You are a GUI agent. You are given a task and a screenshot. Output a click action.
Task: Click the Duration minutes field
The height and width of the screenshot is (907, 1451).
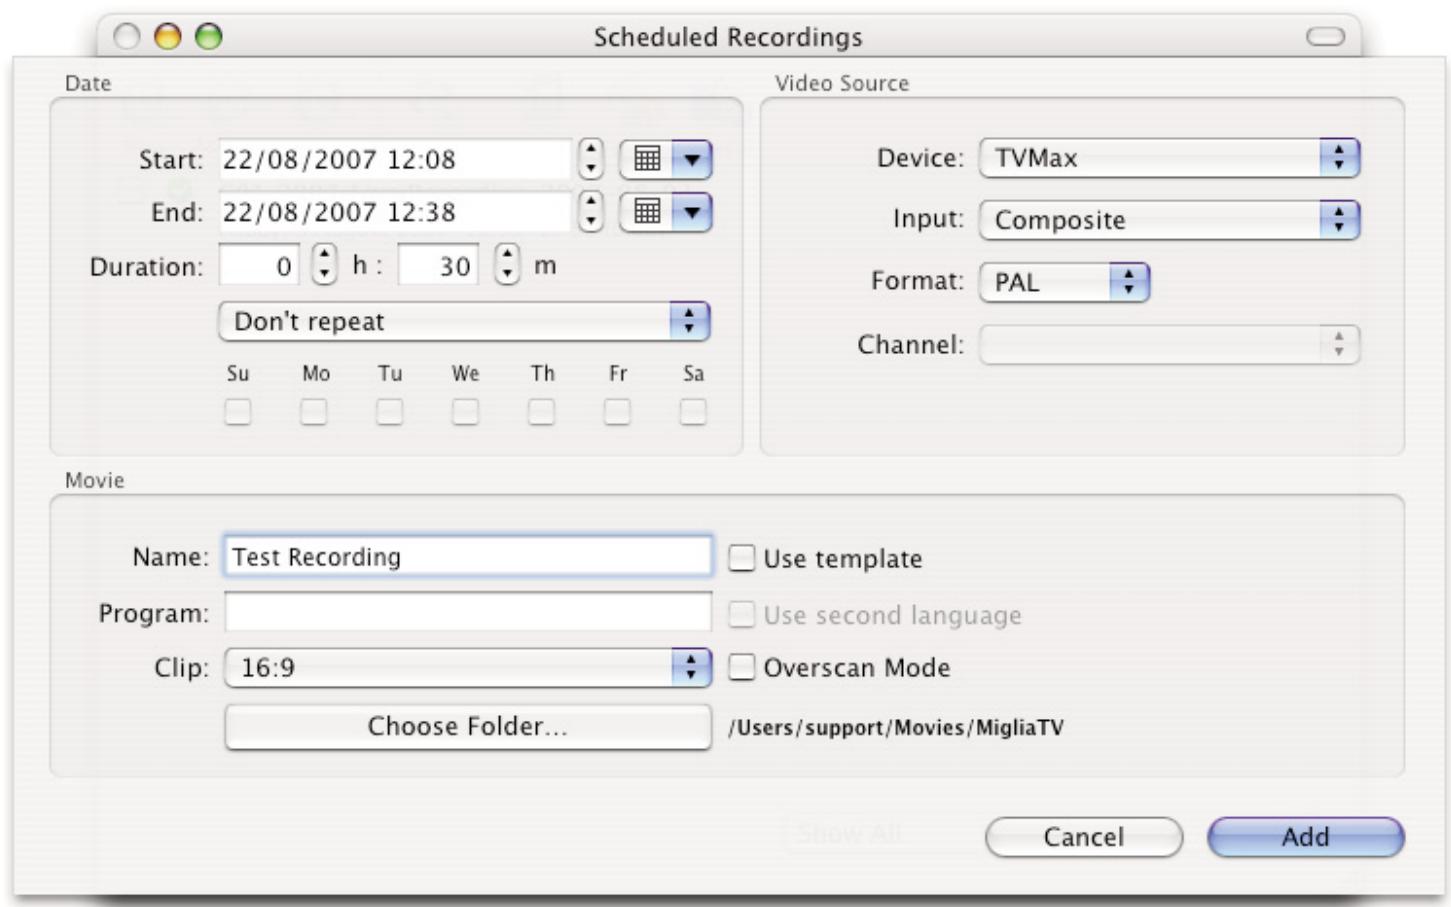(438, 265)
